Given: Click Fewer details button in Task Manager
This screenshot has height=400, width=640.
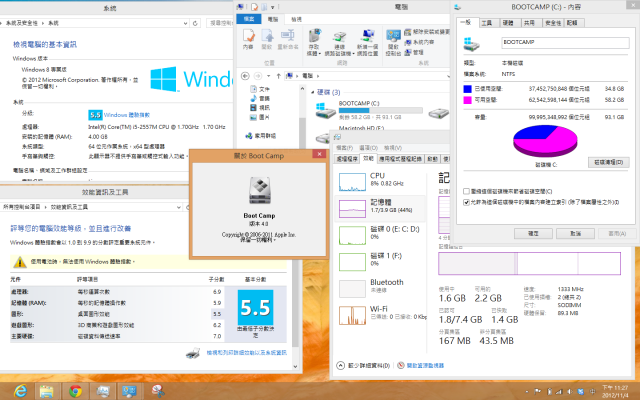Looking at the screenshot, I should click(364, 365).
